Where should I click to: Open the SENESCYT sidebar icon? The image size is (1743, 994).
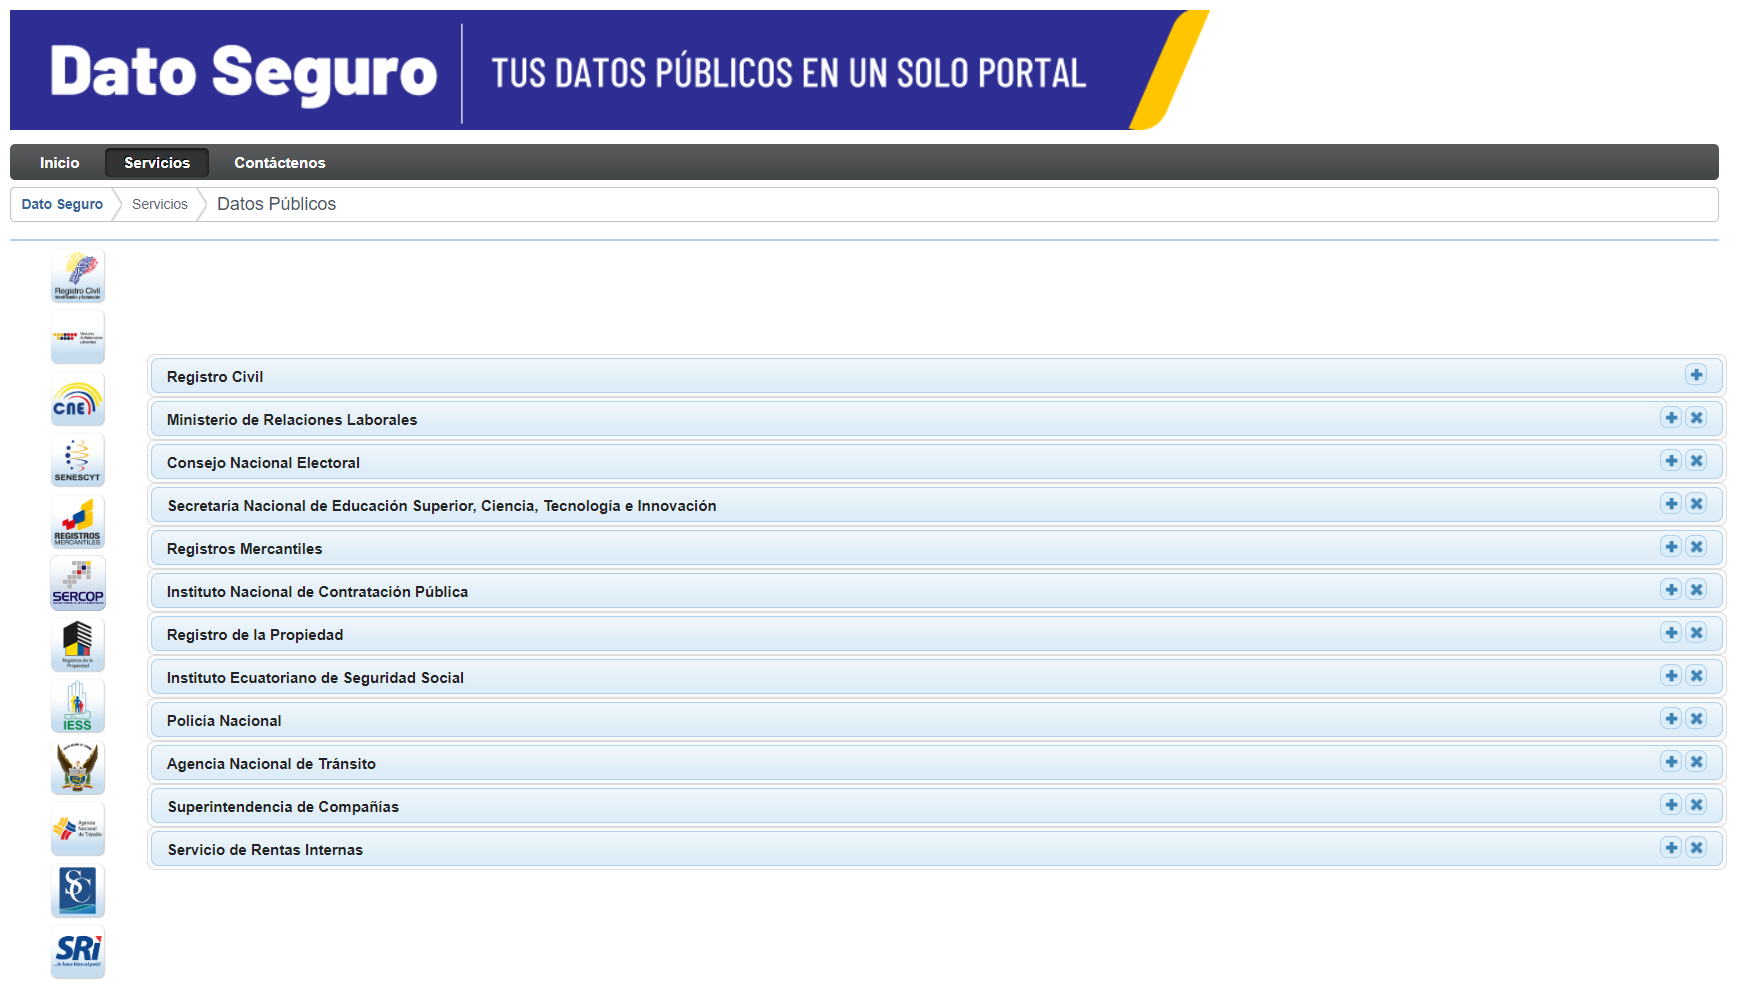coord(78,460)
